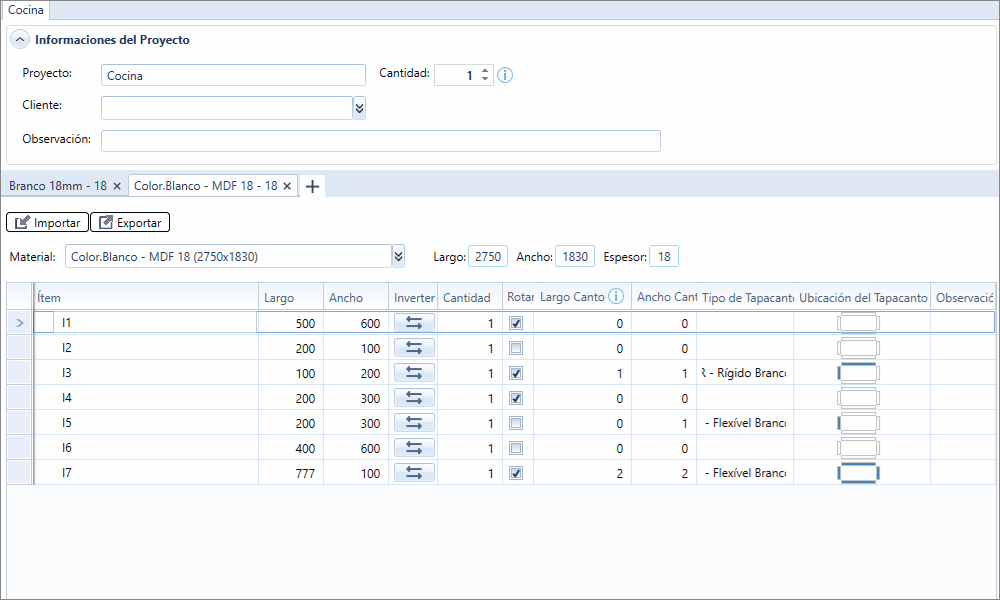Click the invert swap icon for item I1
This screenshot has height=600, width=1000.
(414, 323)
